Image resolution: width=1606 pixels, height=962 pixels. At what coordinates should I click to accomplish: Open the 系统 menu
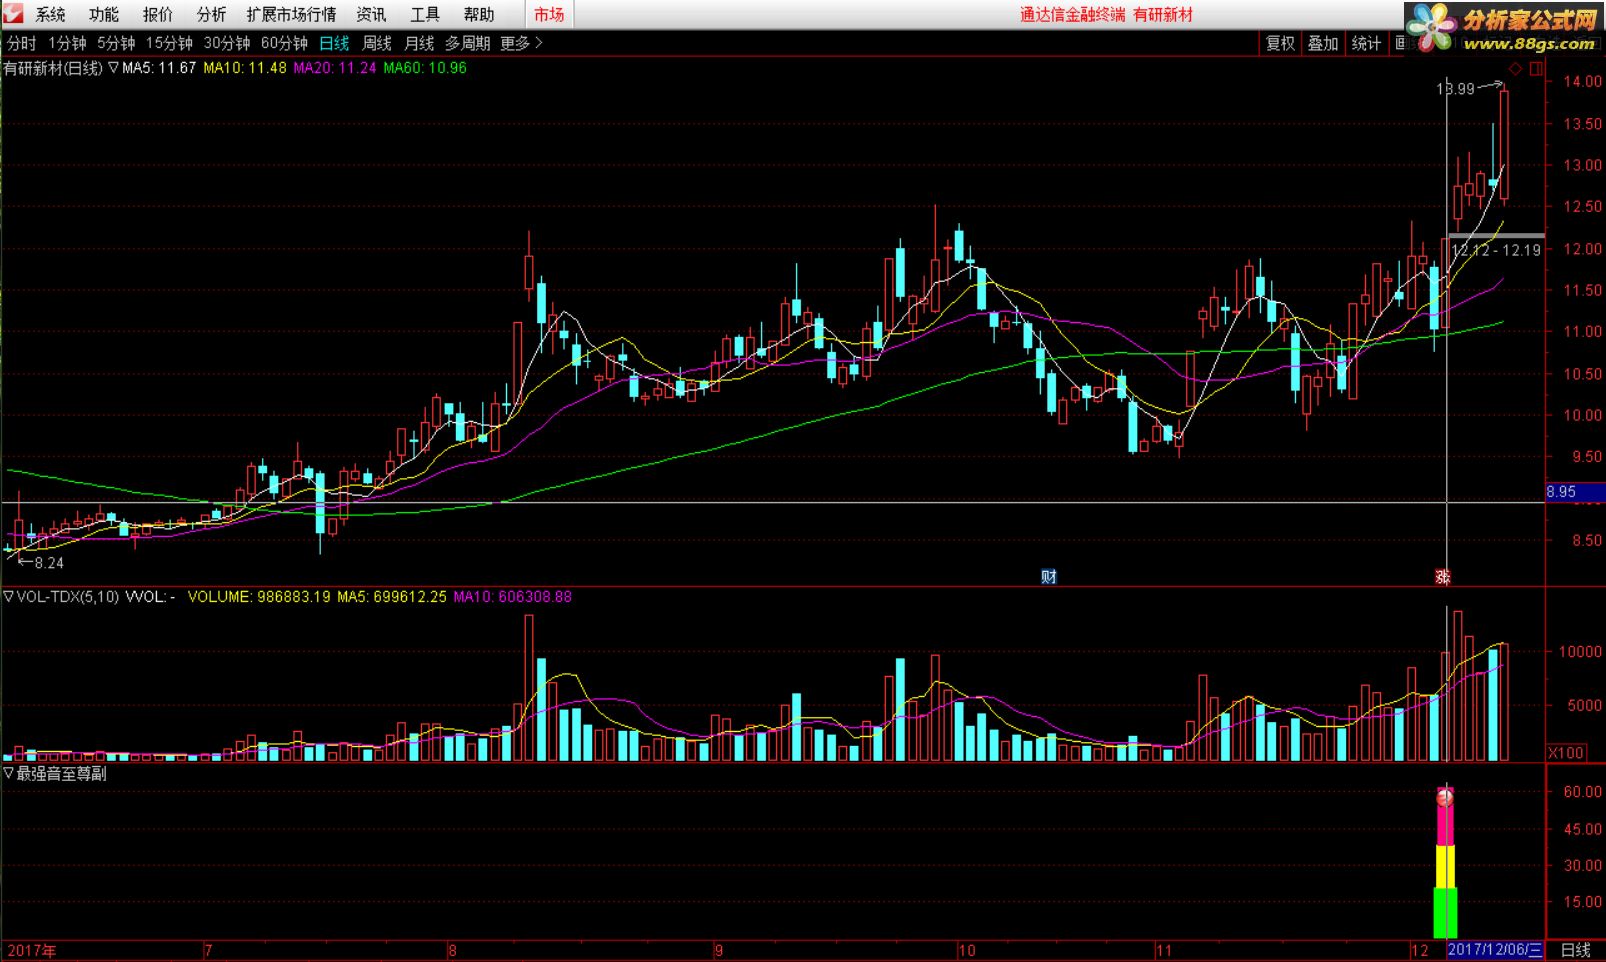point(50,14)
